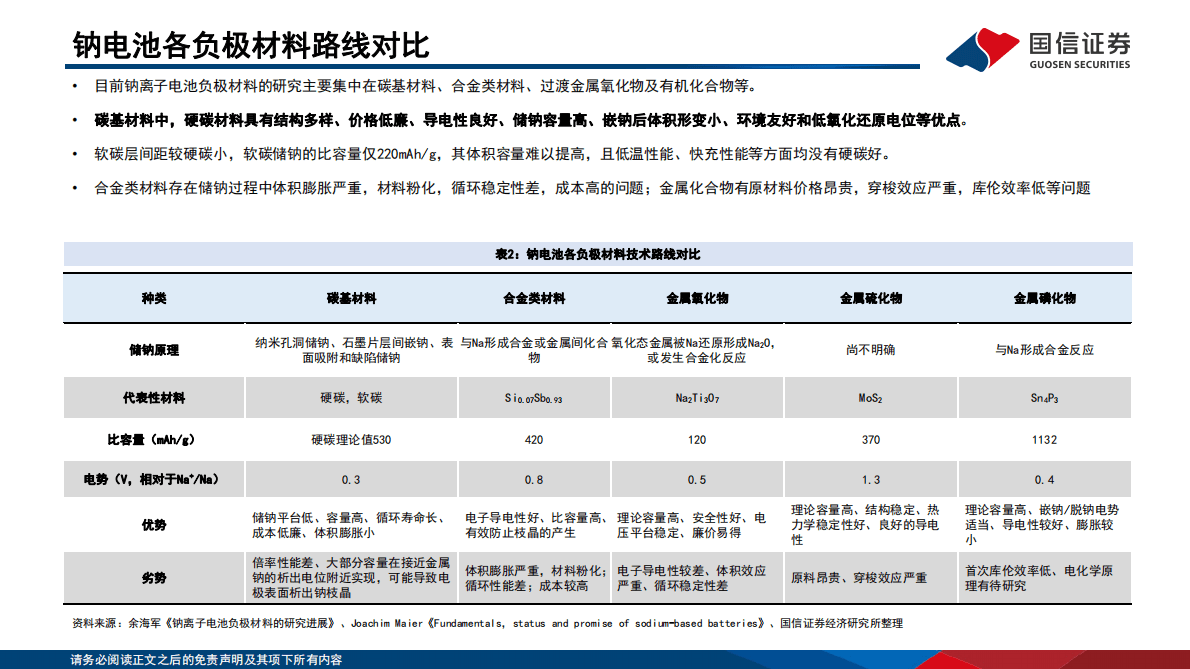Click the cell showing 硬碳理论值530
This screenshot has width=1190, height=669.
(x=350, y=438)
